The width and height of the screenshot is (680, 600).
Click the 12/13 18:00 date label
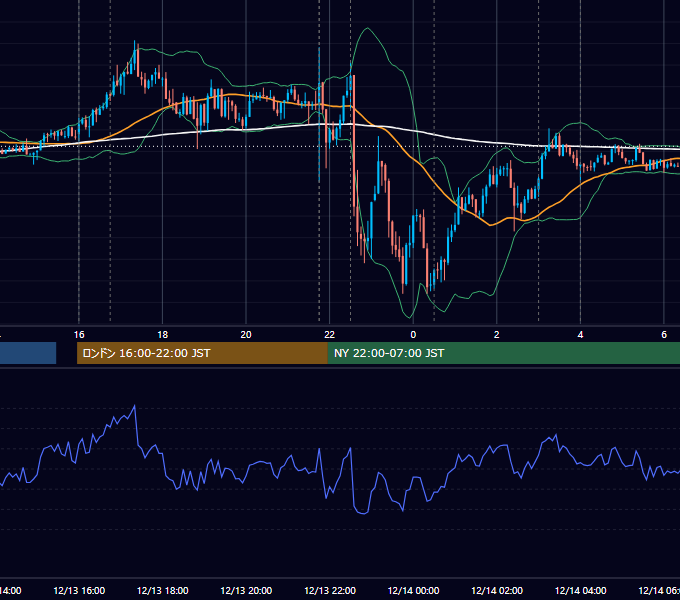[x=163, y=590]
